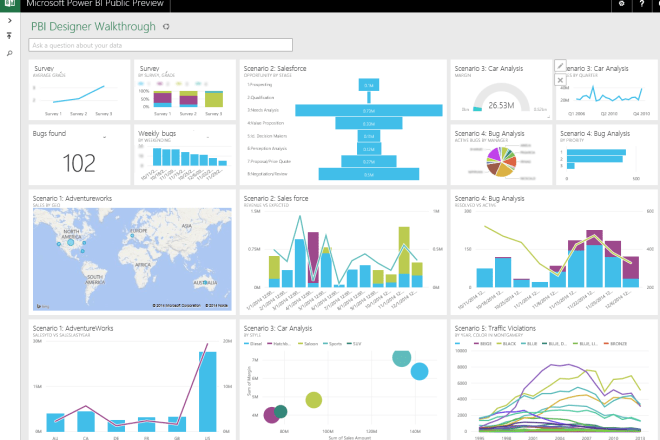Select the US bar in AdventureWorks sales chart
Screen dimensions: 660x440
tap(208, 392)
